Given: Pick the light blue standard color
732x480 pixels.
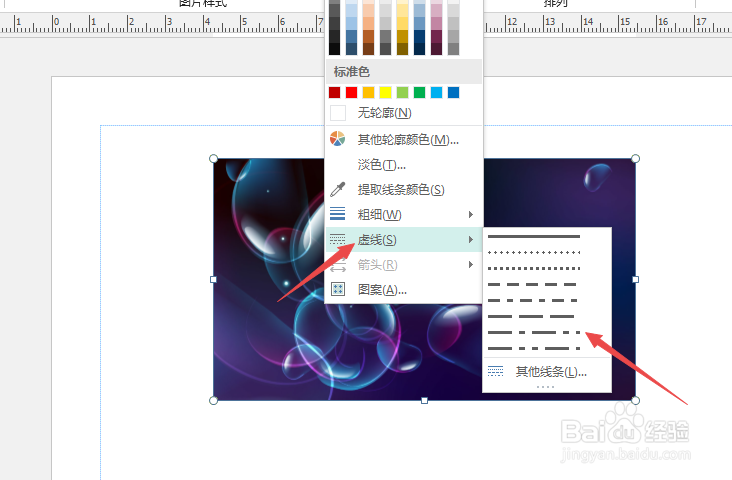Looking at the screenshot, I should coord(436,92).
